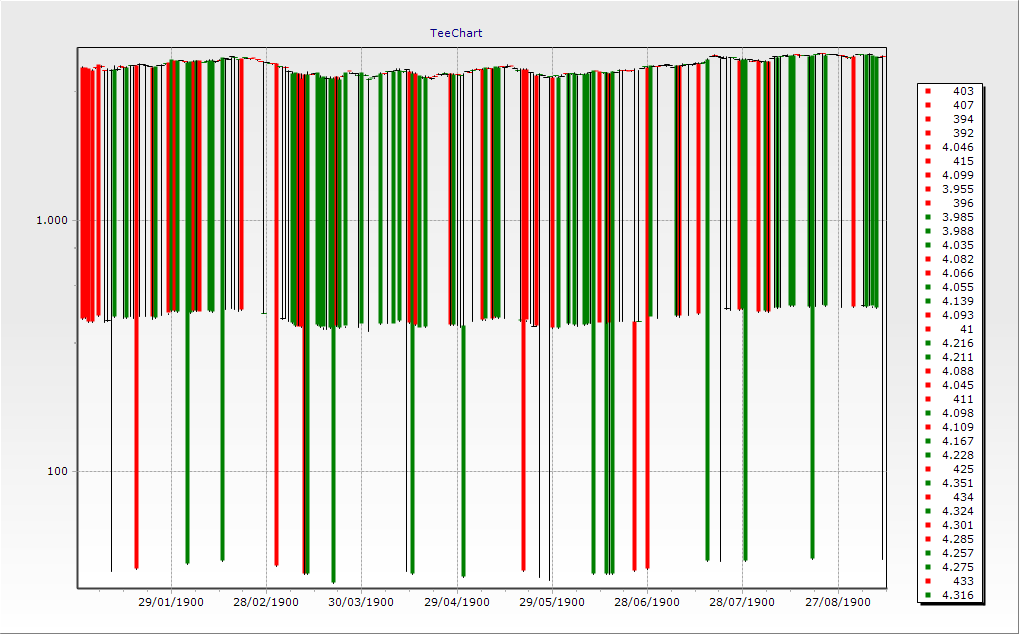Select legend entry 396
This screenshot has height=634, width=1019.
[949, 203]
